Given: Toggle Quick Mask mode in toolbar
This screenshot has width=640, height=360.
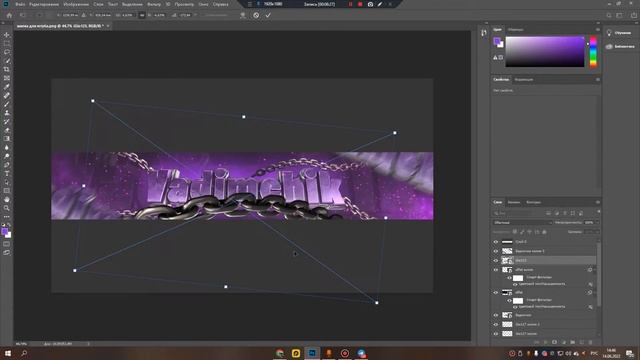Looking at the screenshot, I should (x=7, y=244).
